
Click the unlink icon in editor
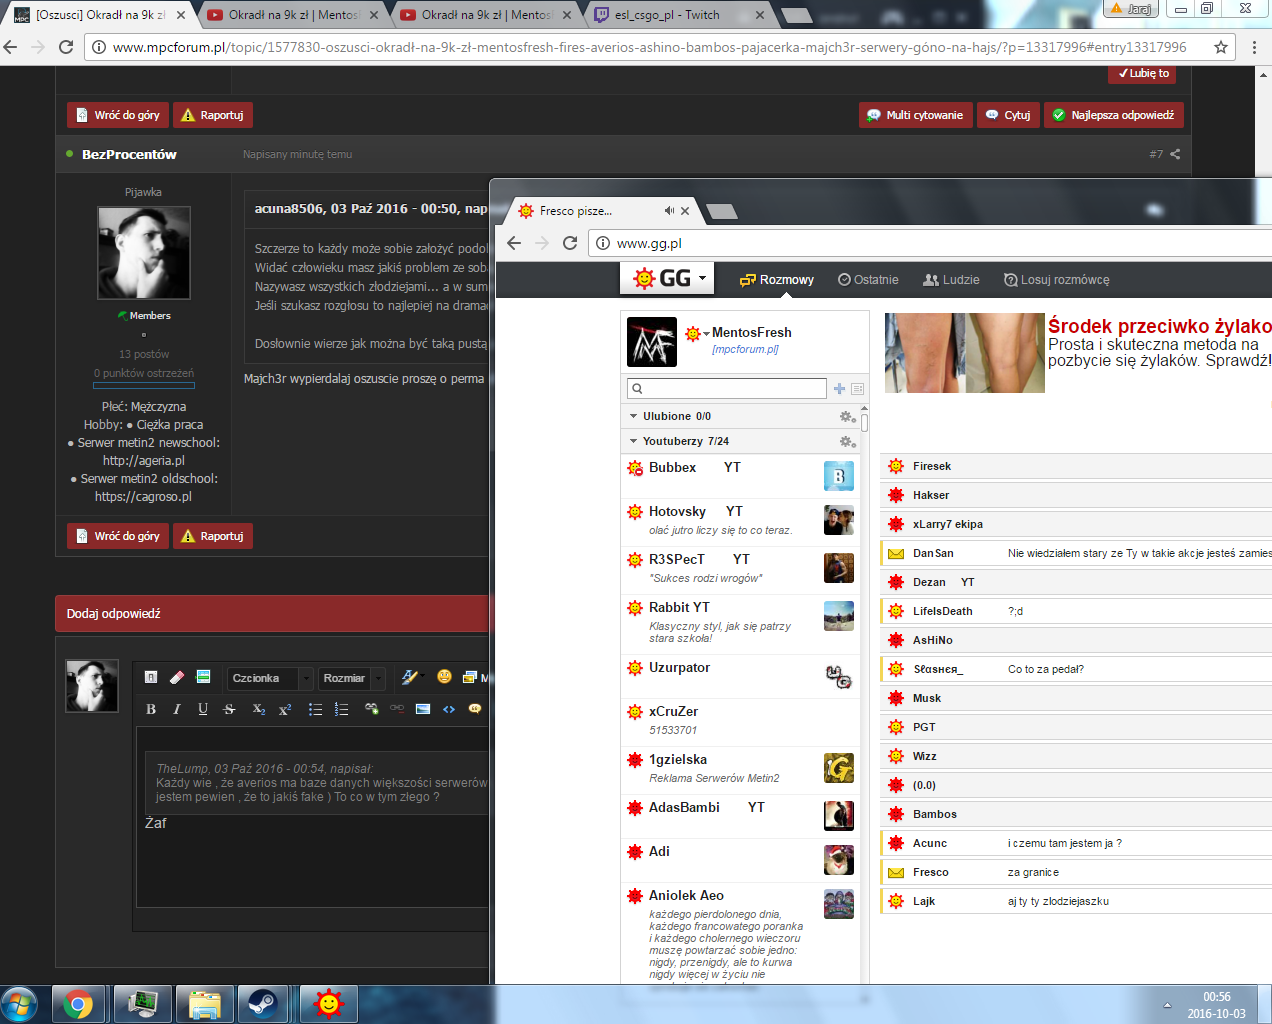[x=397, y=709]
